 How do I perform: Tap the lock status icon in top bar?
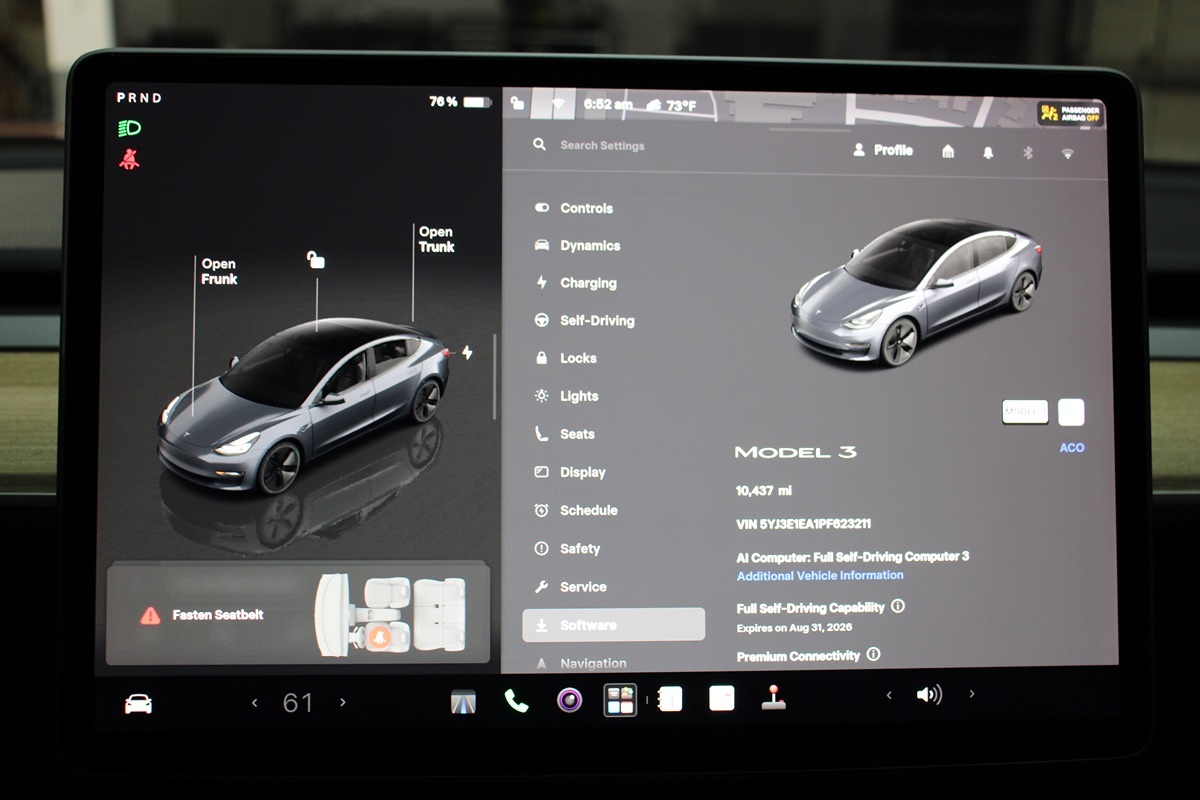517,103
